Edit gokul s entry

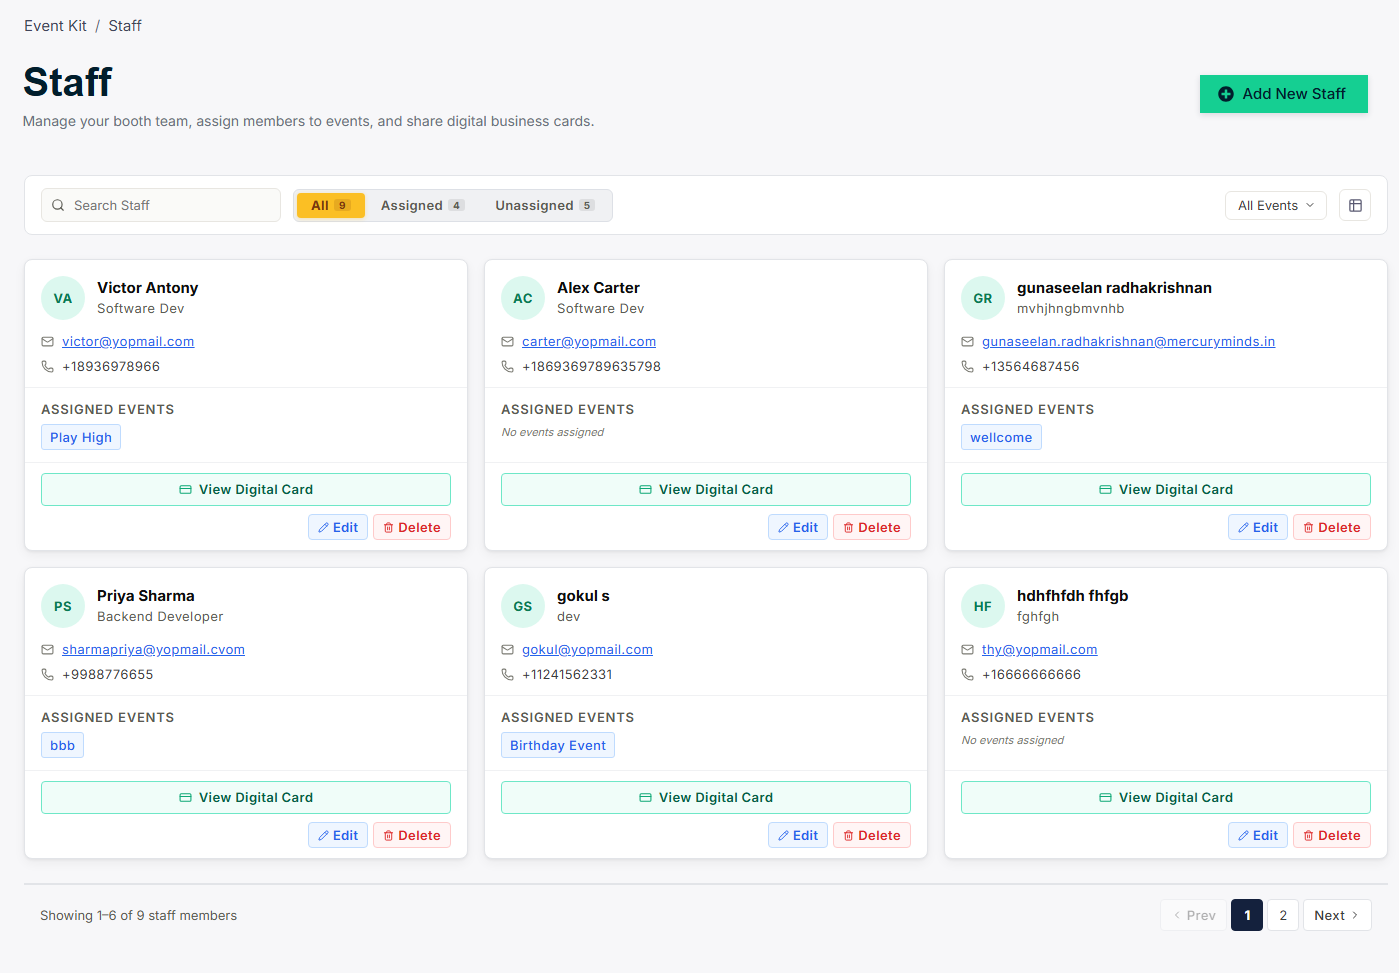click(798, 835)
